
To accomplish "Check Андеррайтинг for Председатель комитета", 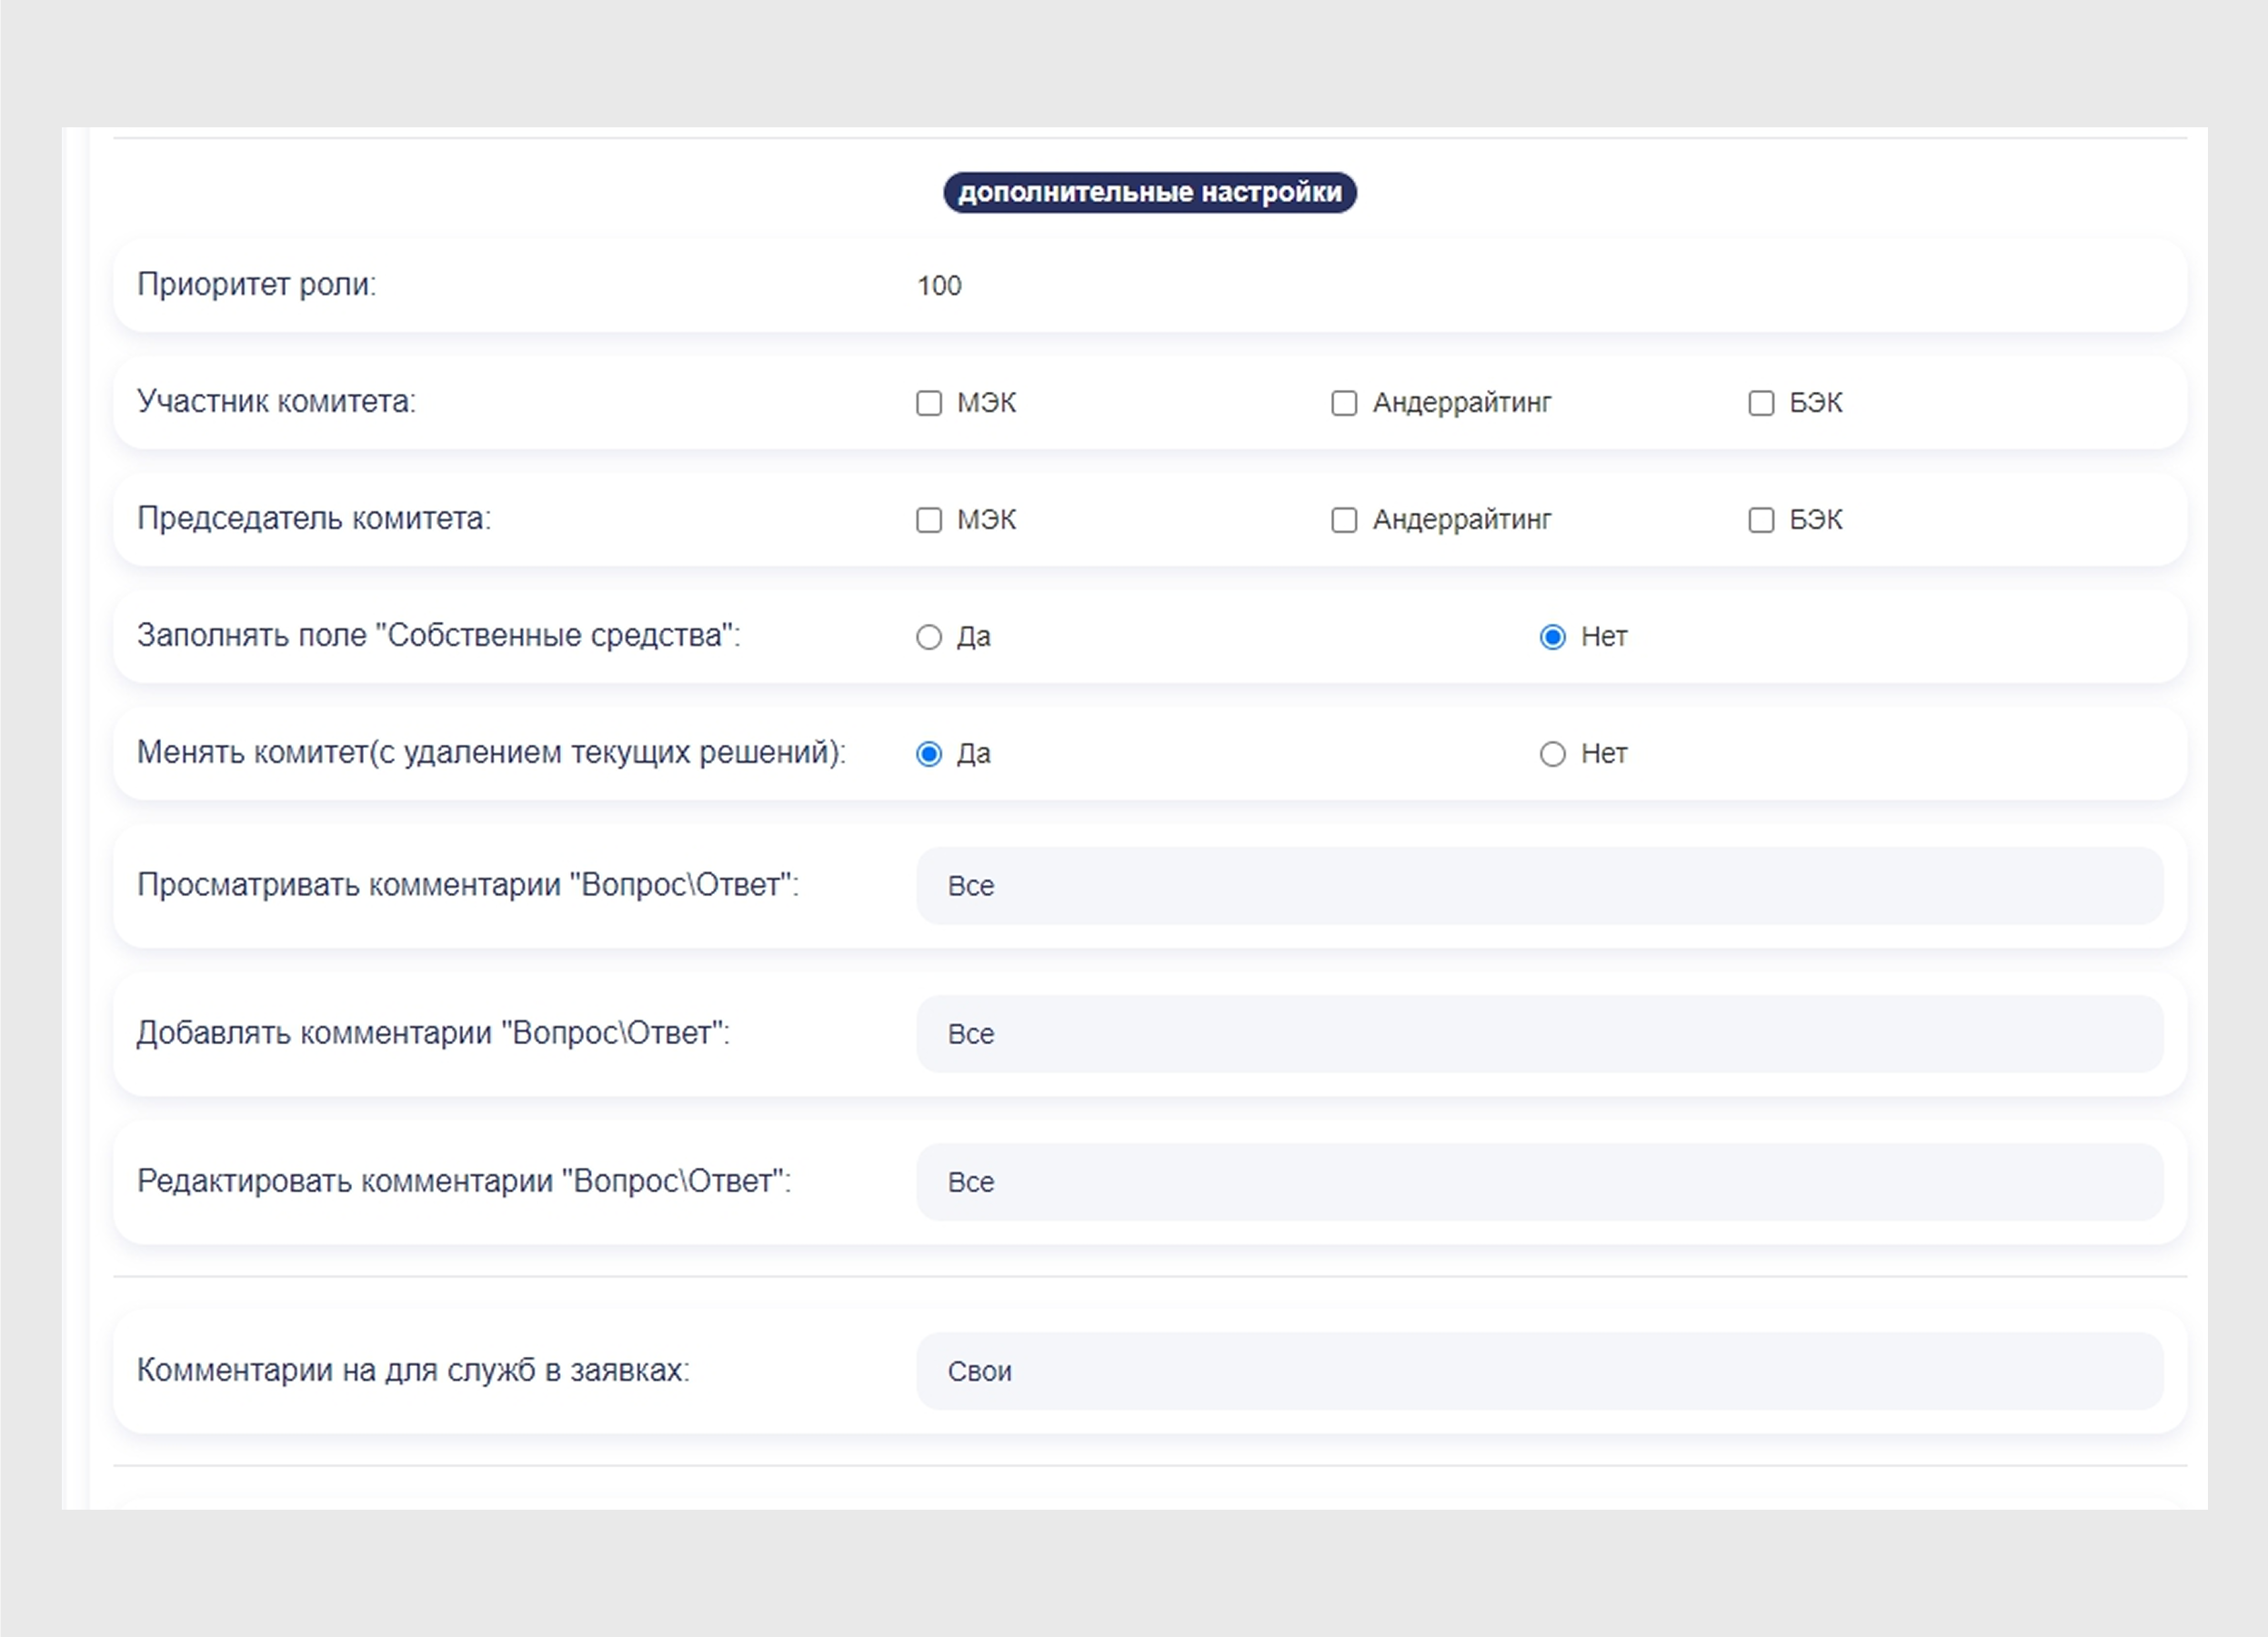I will point(1344,520).
